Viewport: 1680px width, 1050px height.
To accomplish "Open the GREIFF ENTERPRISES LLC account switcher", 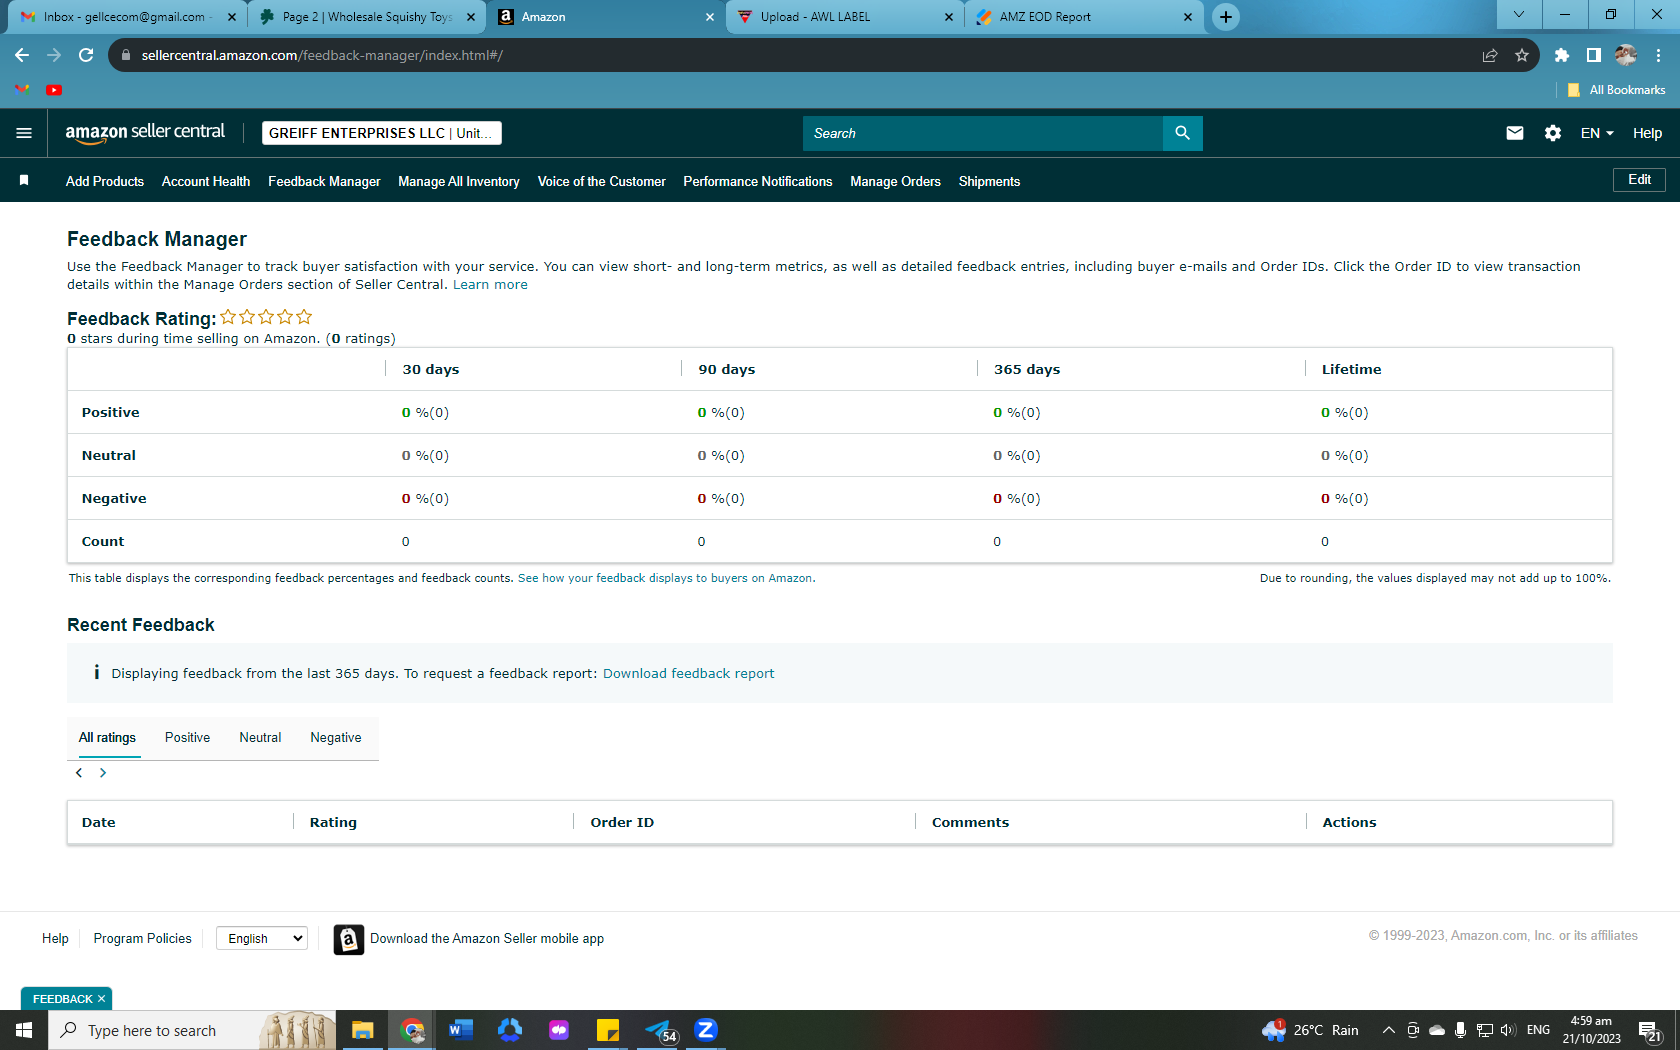I will pyautogui.click(x=382, y=133).
